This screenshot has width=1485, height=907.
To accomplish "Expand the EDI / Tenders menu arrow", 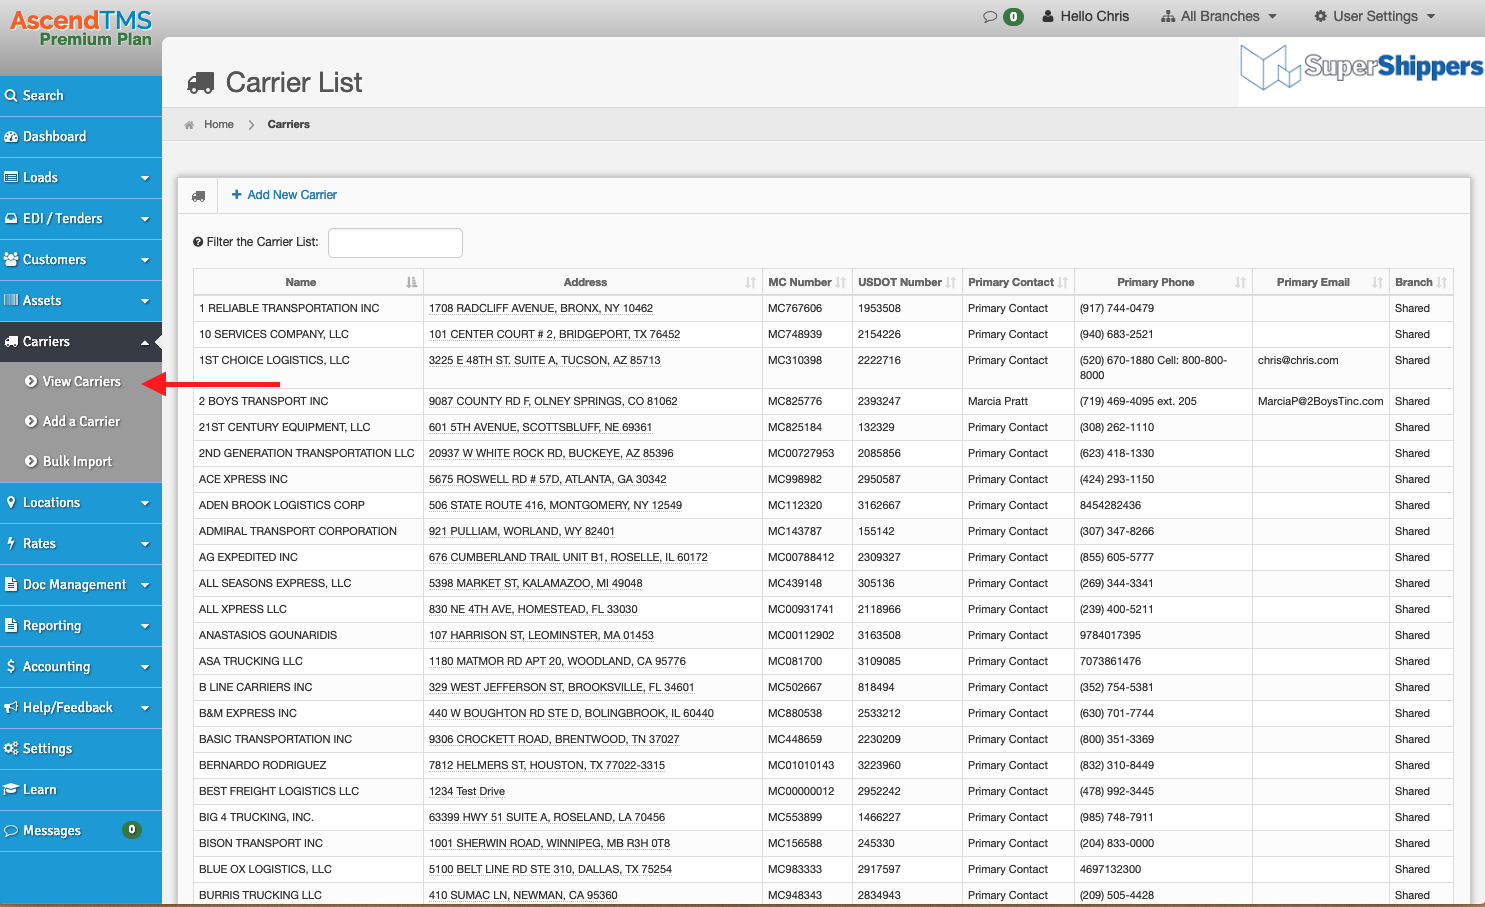I will (145, 219).
